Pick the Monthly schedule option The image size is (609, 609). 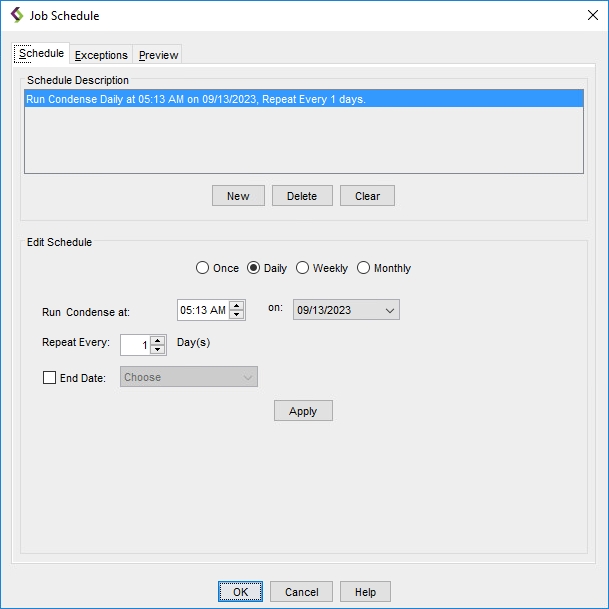[363, 268]
